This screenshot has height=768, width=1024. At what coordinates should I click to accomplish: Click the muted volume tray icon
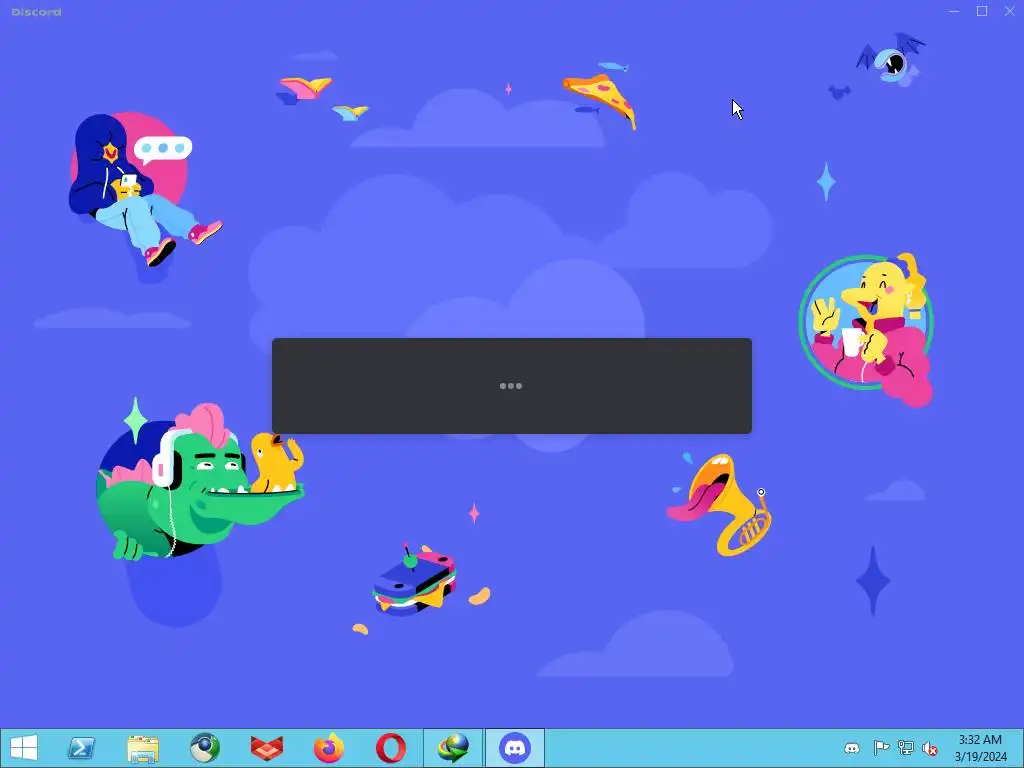click(930, 748)
